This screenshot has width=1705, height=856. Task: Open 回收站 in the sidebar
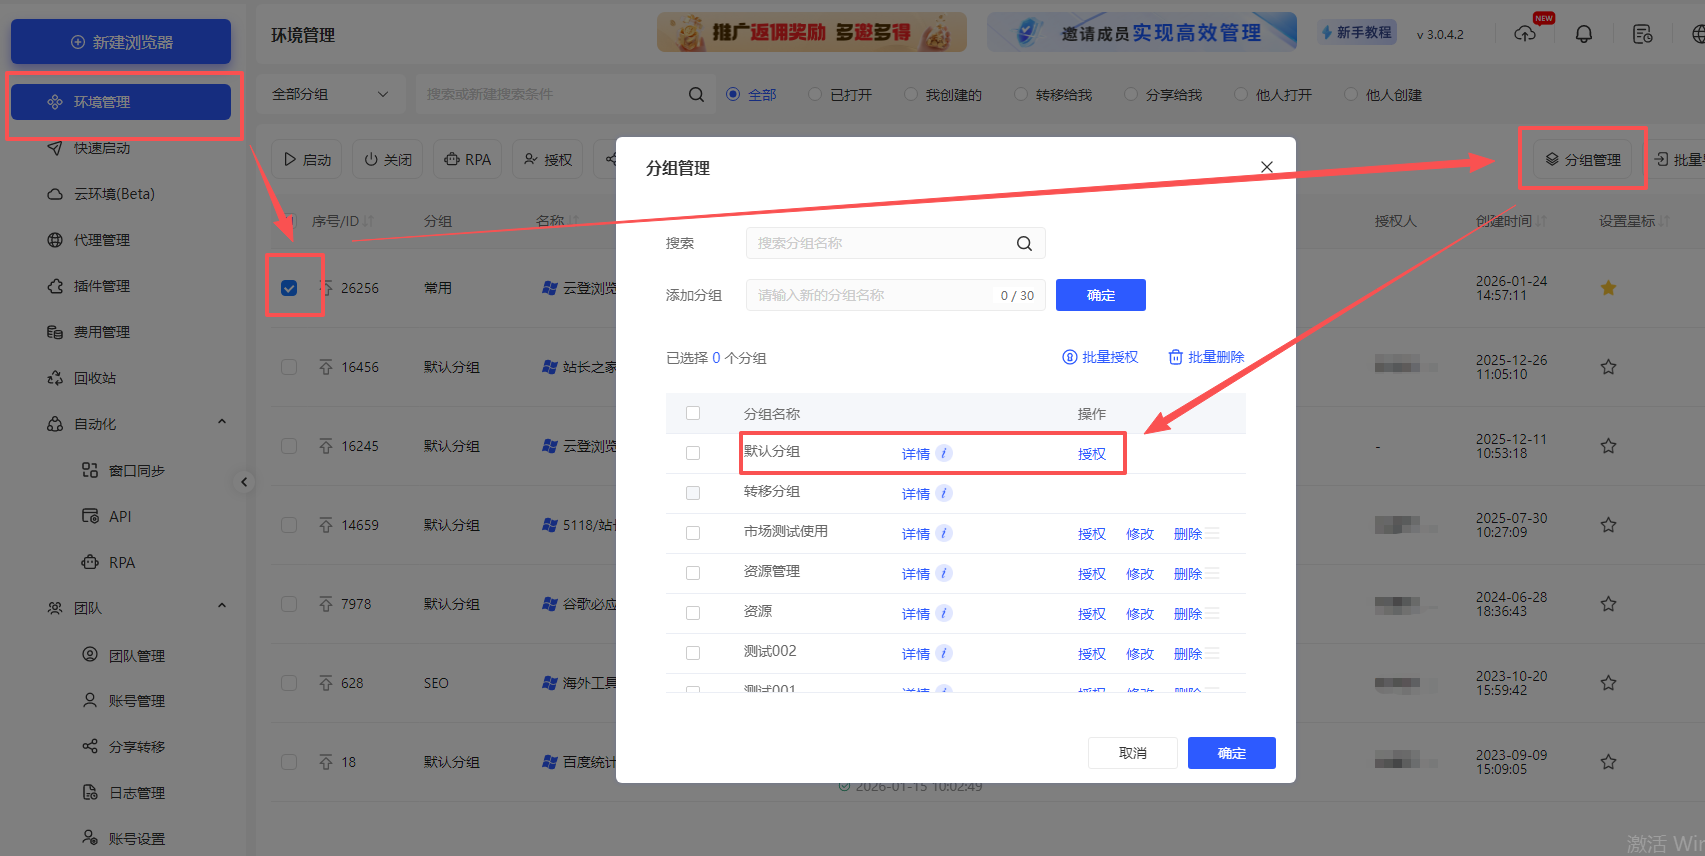95,378
